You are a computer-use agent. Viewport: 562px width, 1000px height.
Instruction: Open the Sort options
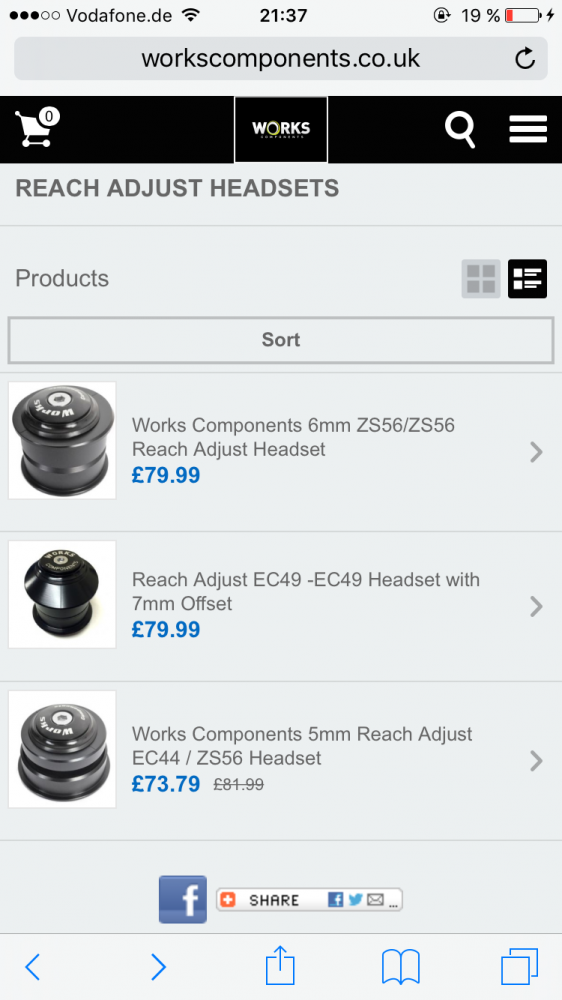(281, 340)
